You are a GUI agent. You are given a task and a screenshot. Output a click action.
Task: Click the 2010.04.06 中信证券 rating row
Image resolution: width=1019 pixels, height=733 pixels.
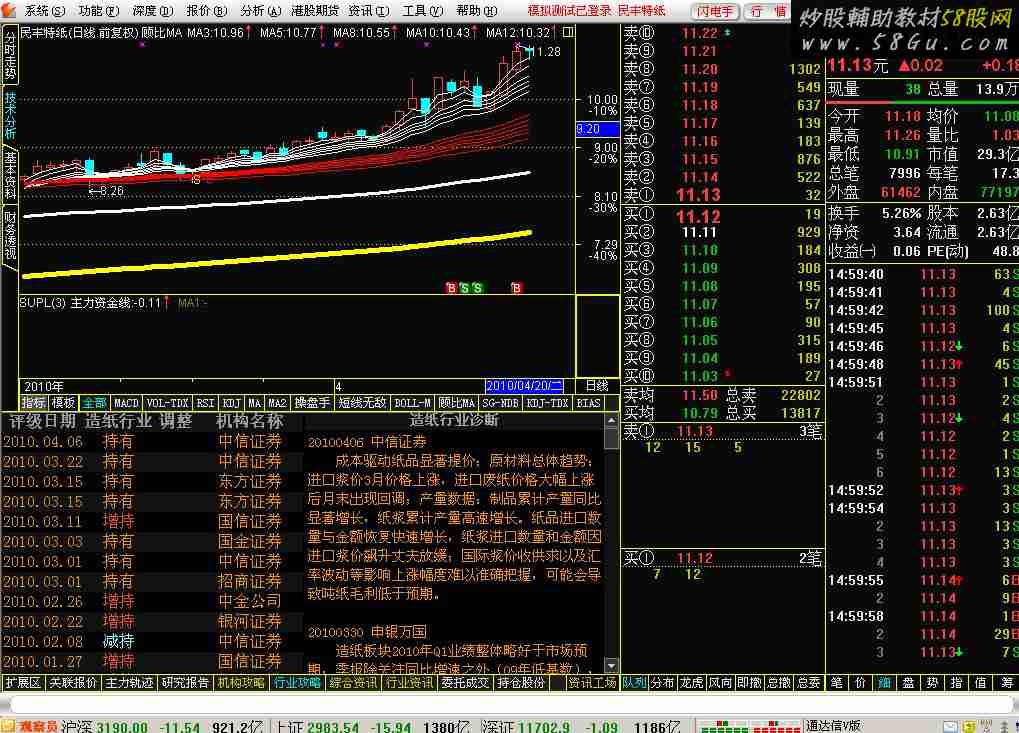[151, 442]
